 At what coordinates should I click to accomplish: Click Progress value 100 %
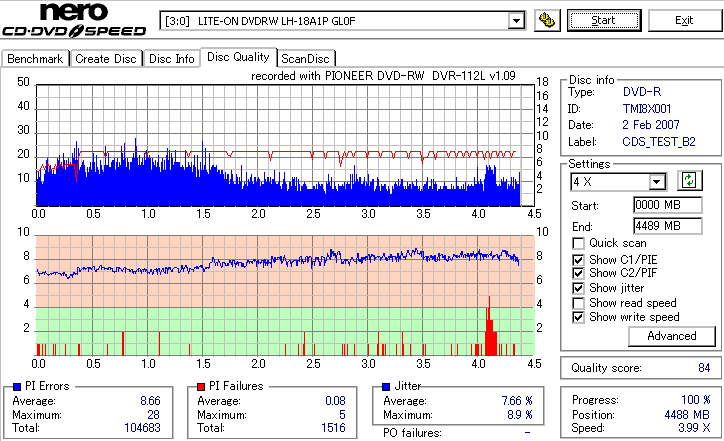(695, 400)
